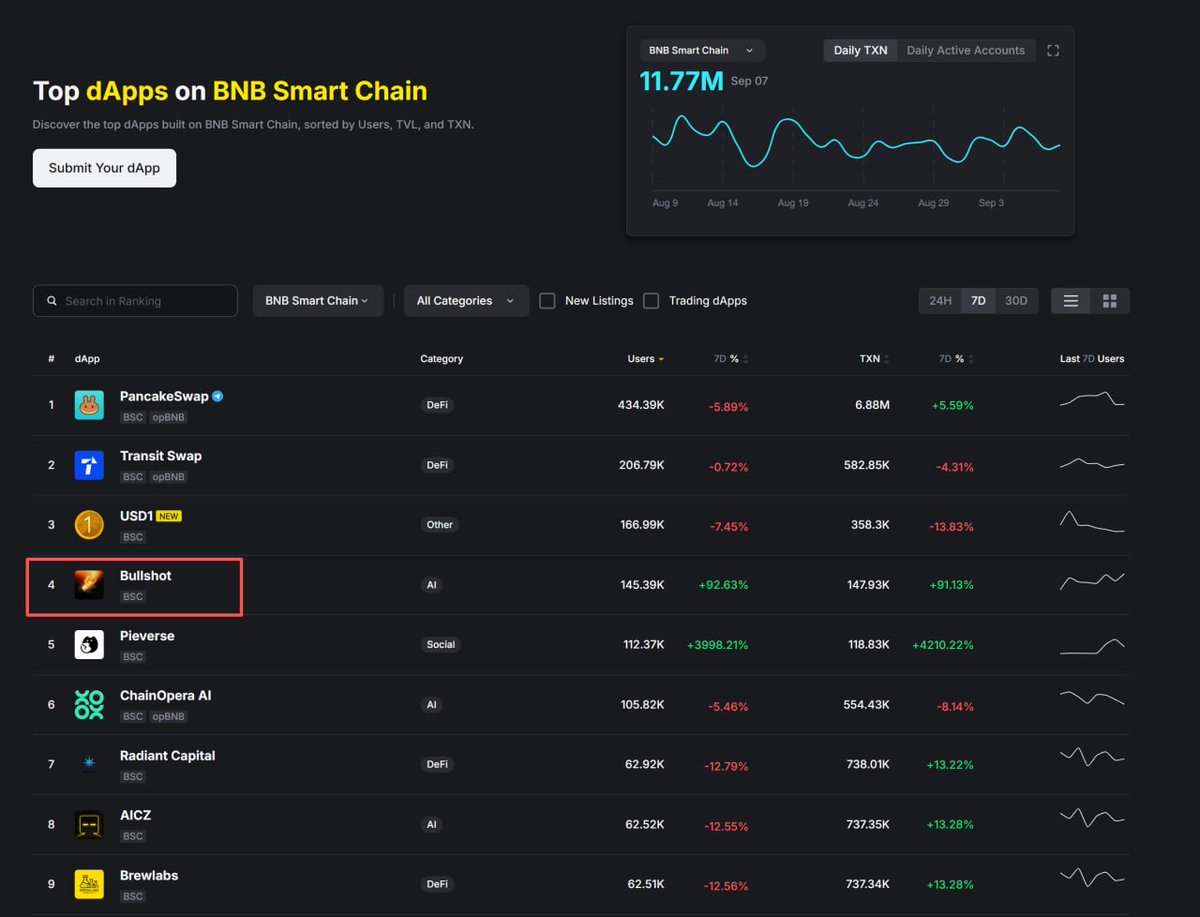View Pieverse 7D users sparkline

(1092, 645)
